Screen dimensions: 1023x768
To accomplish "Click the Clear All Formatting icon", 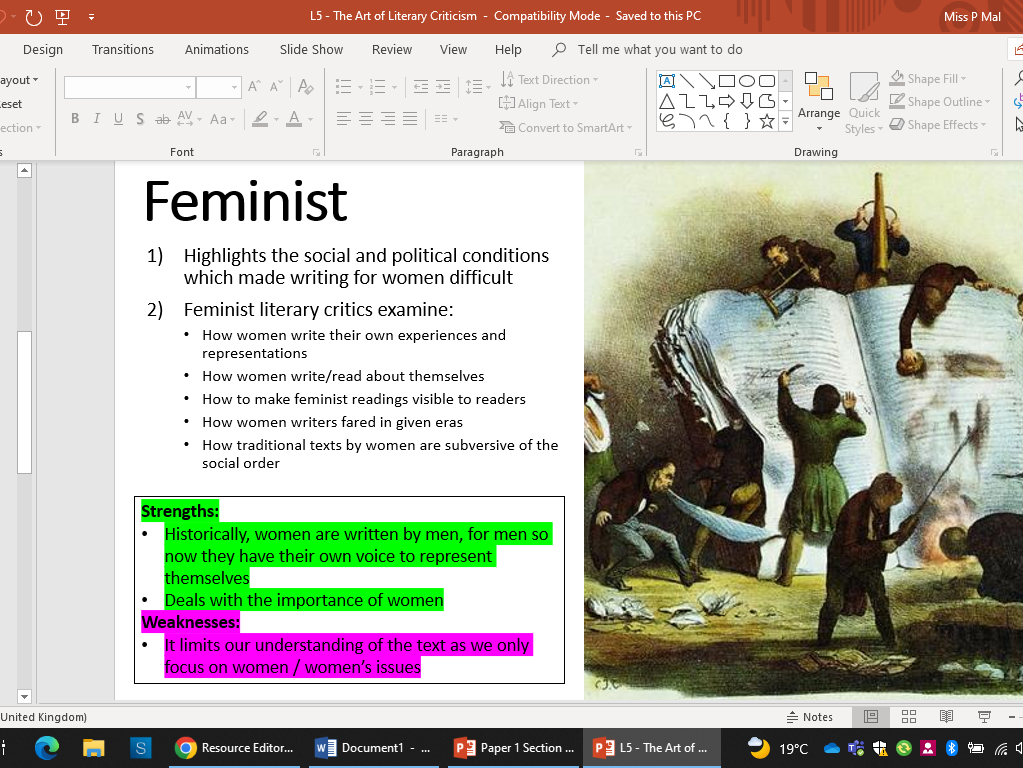I will (306, 87).
